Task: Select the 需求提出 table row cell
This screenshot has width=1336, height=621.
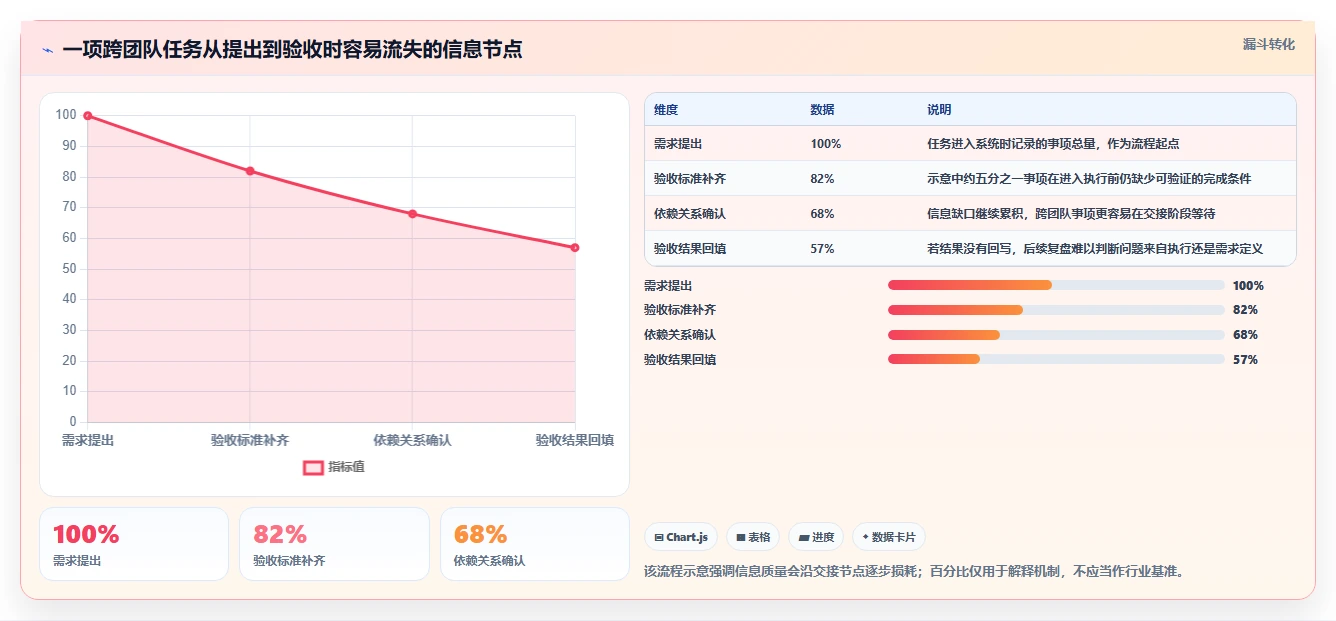Action: [x=678, y=144]
